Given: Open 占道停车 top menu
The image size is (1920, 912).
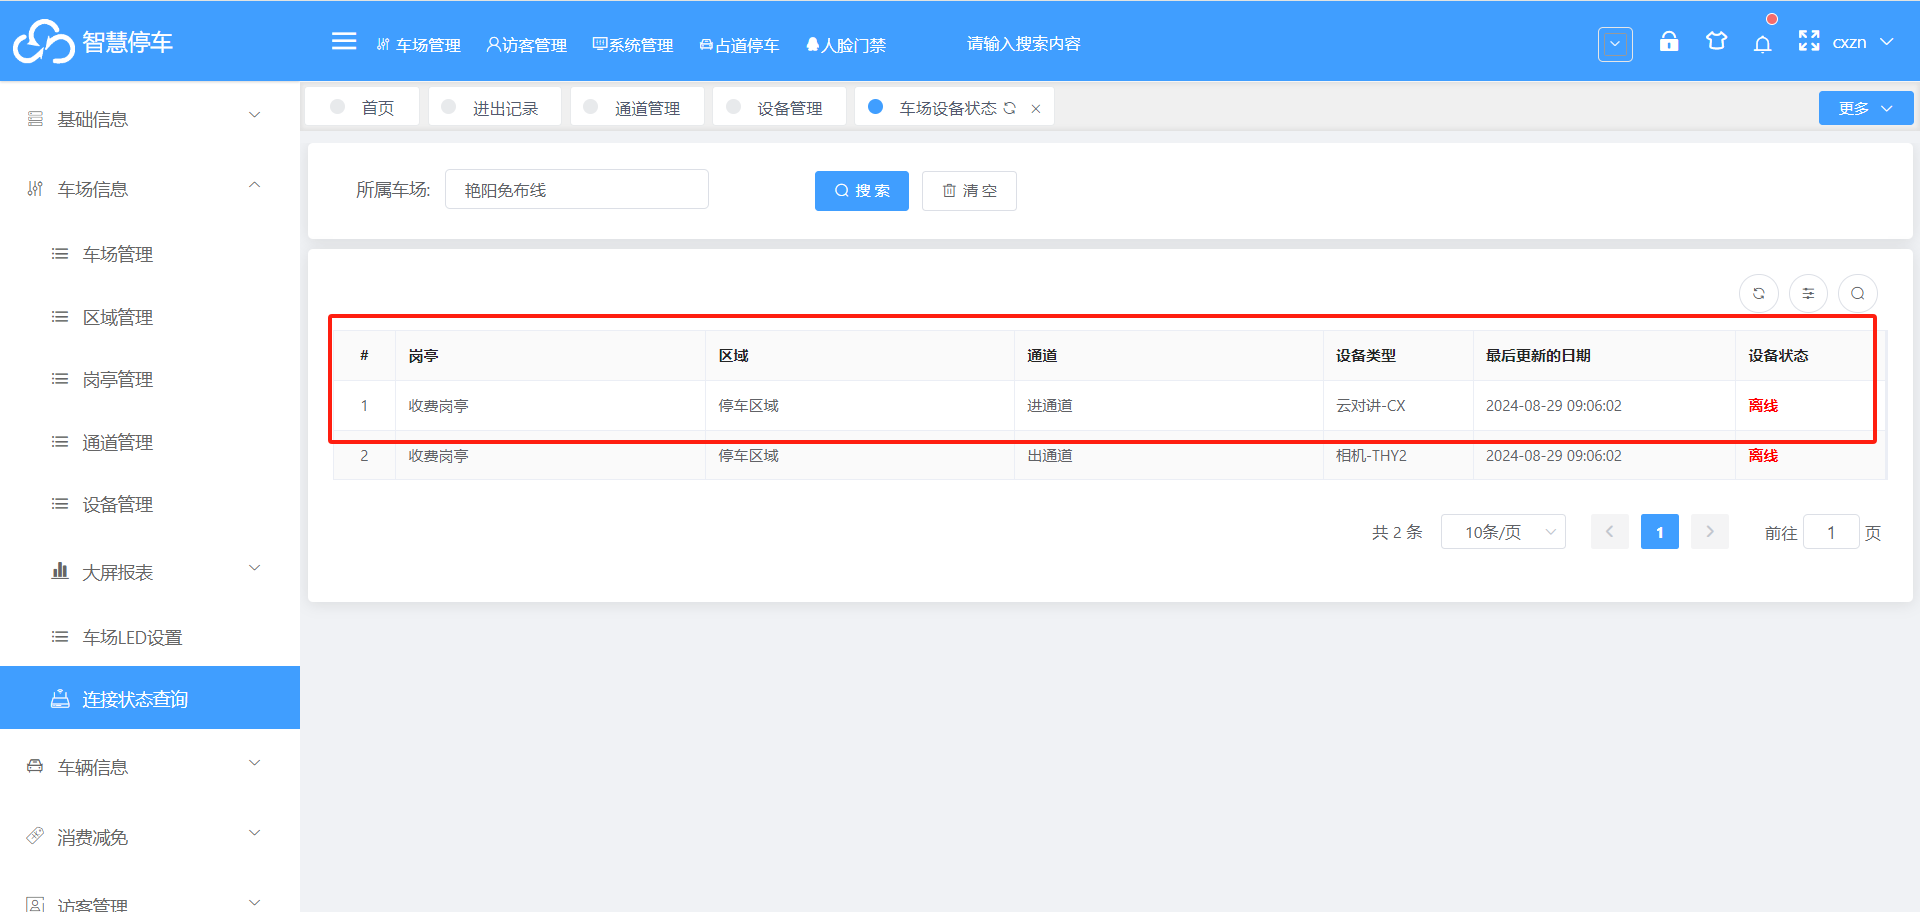Looking at the screenshot, I should point(739,45).
